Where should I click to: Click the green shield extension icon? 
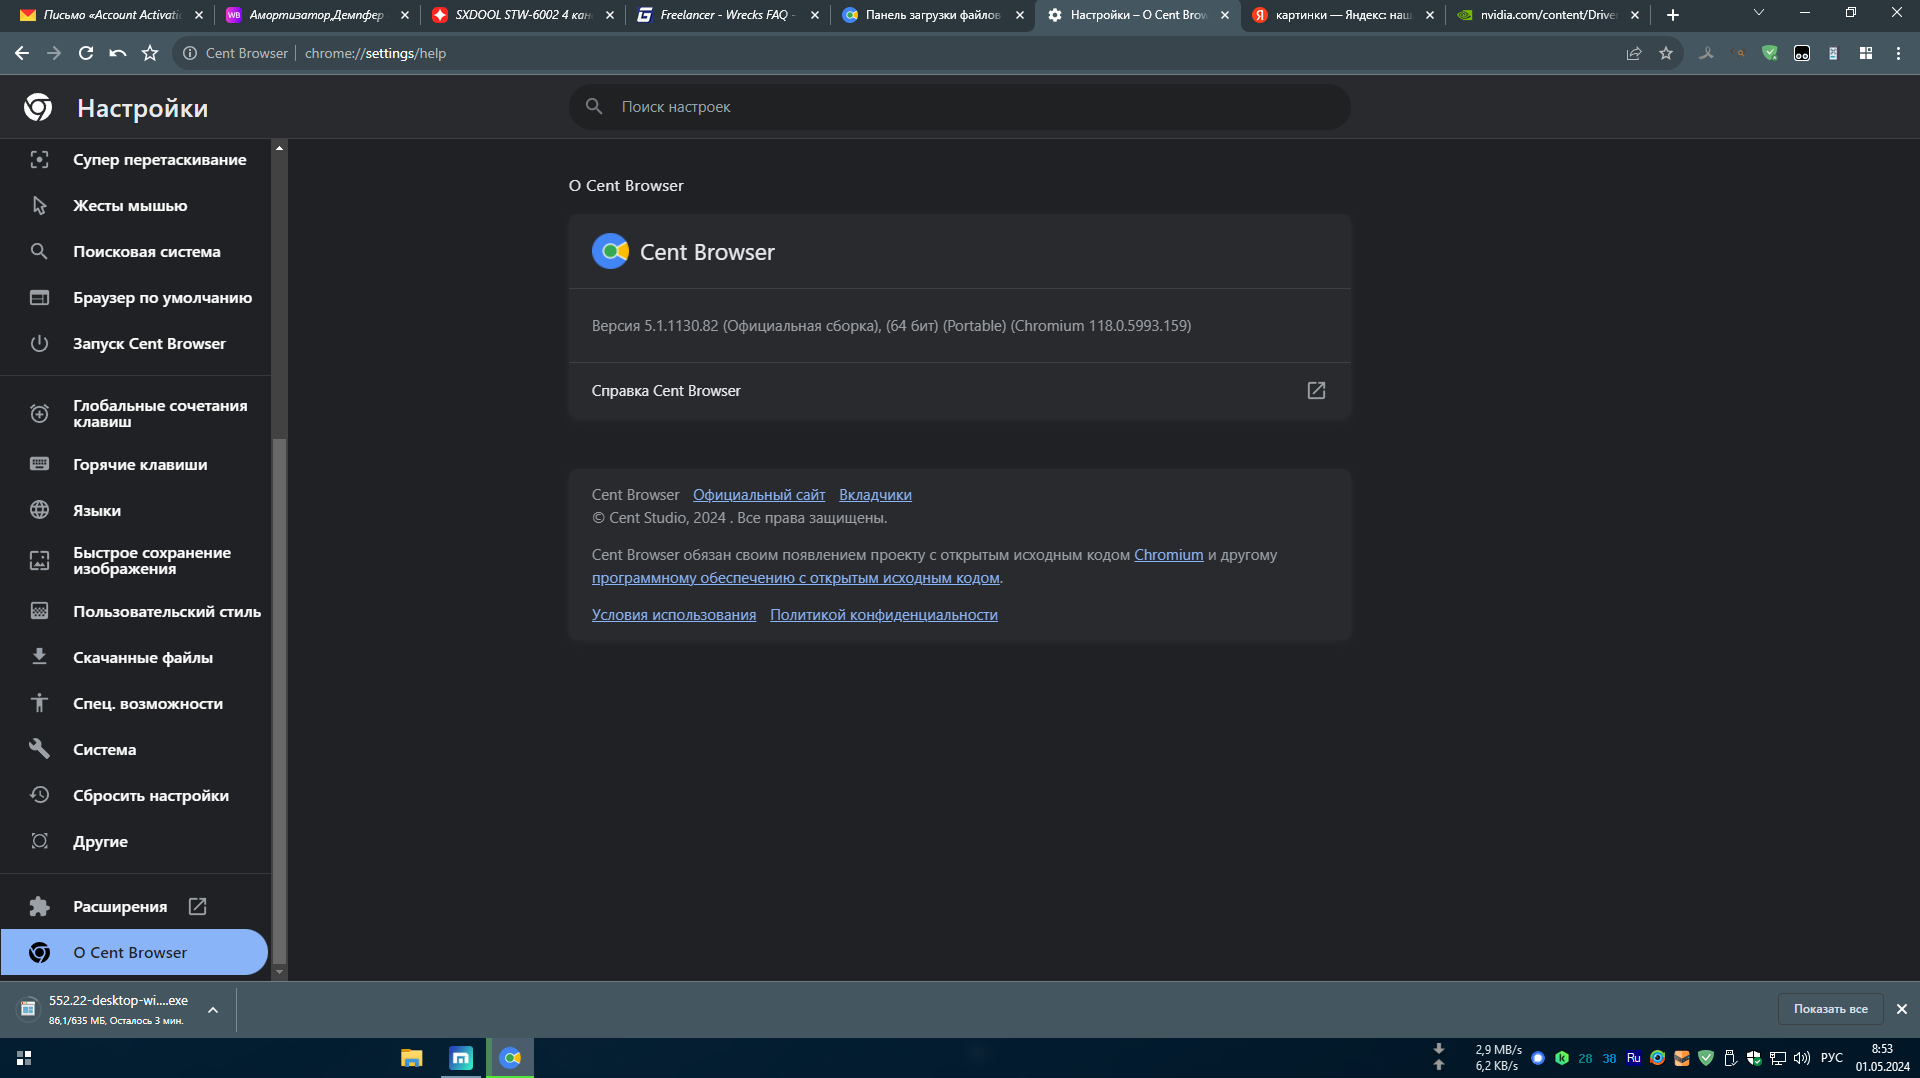(1770, 53)
